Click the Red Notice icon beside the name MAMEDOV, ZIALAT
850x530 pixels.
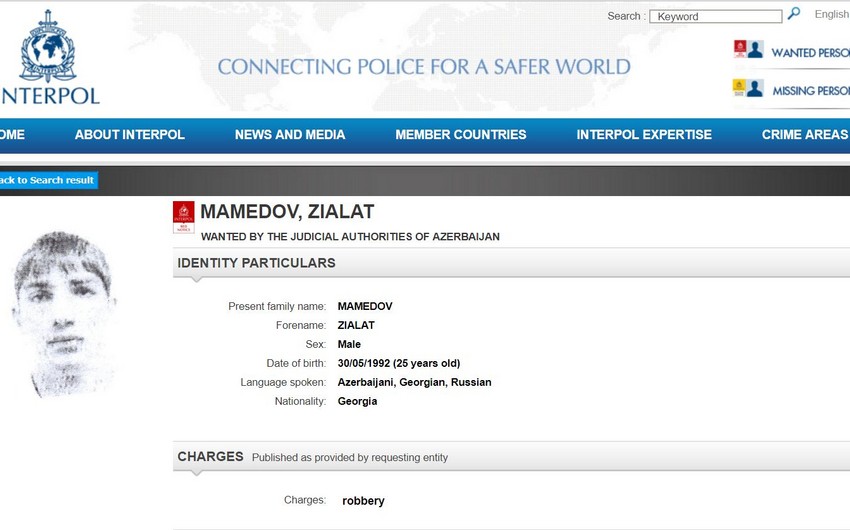184,217
